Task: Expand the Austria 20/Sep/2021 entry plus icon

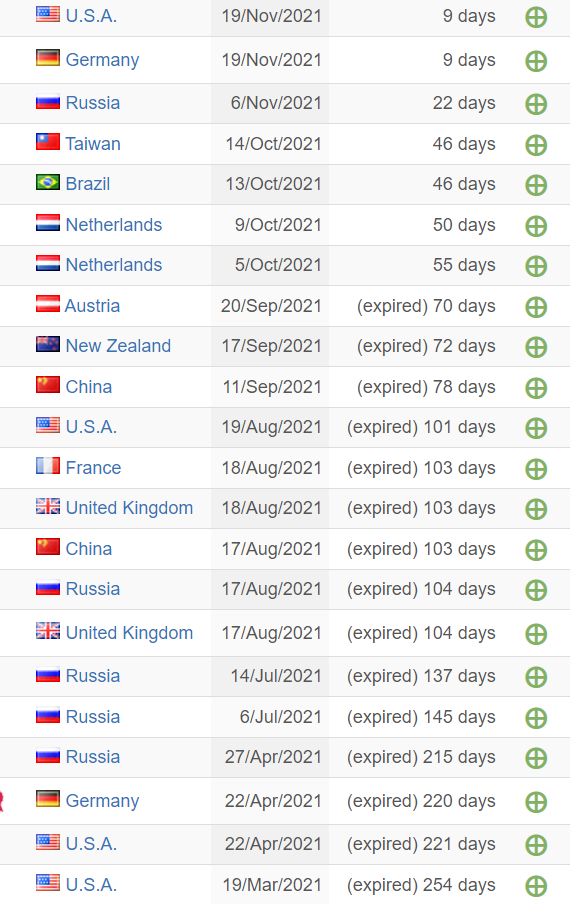Action: pyautogui.click(x=536, y=307)
